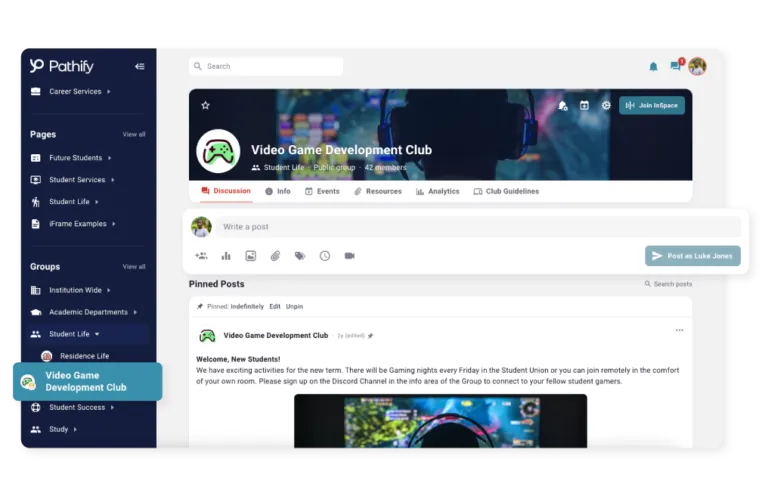Image resolution: width=768 pixels, height=499 pixels.
Task: Click the pin icon beside post timestamp
Action: [x=370, y=335]
